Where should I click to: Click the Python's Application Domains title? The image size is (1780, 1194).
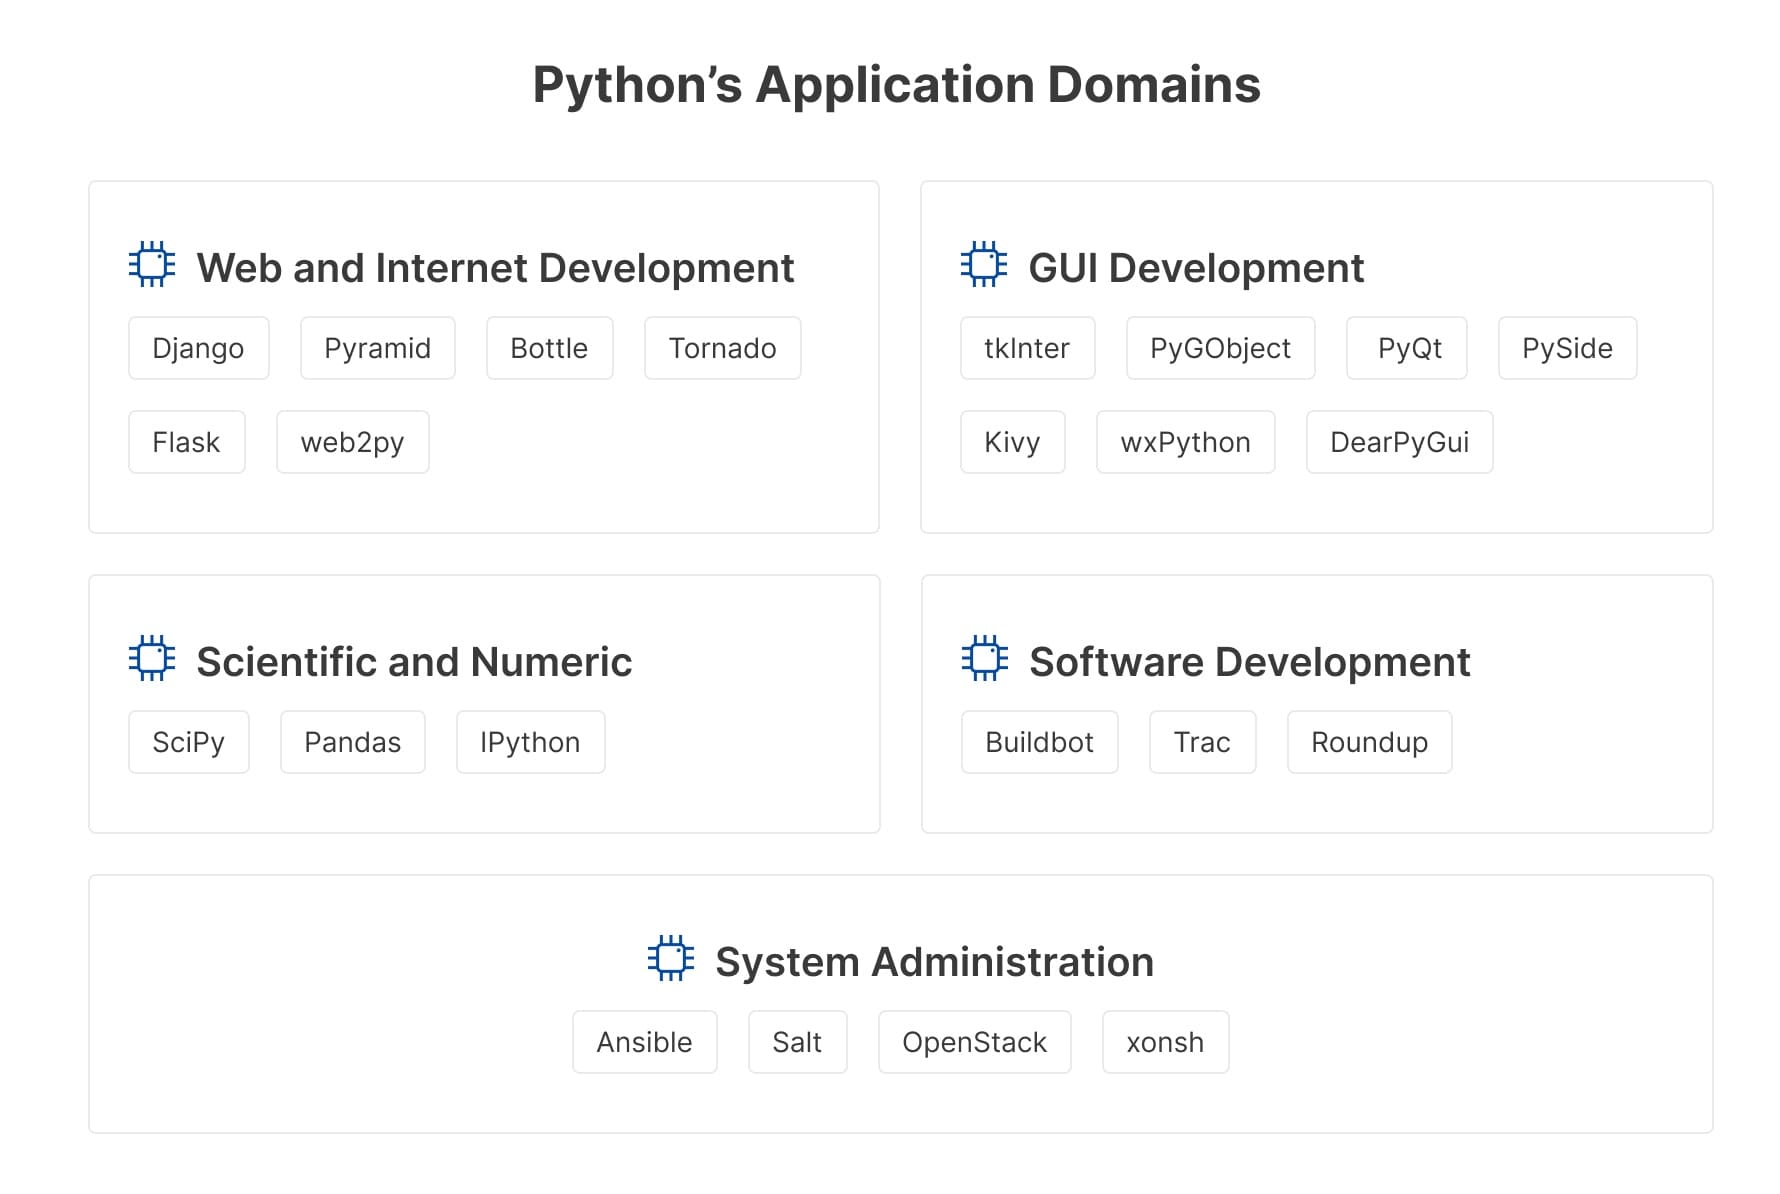click(897, 85)
